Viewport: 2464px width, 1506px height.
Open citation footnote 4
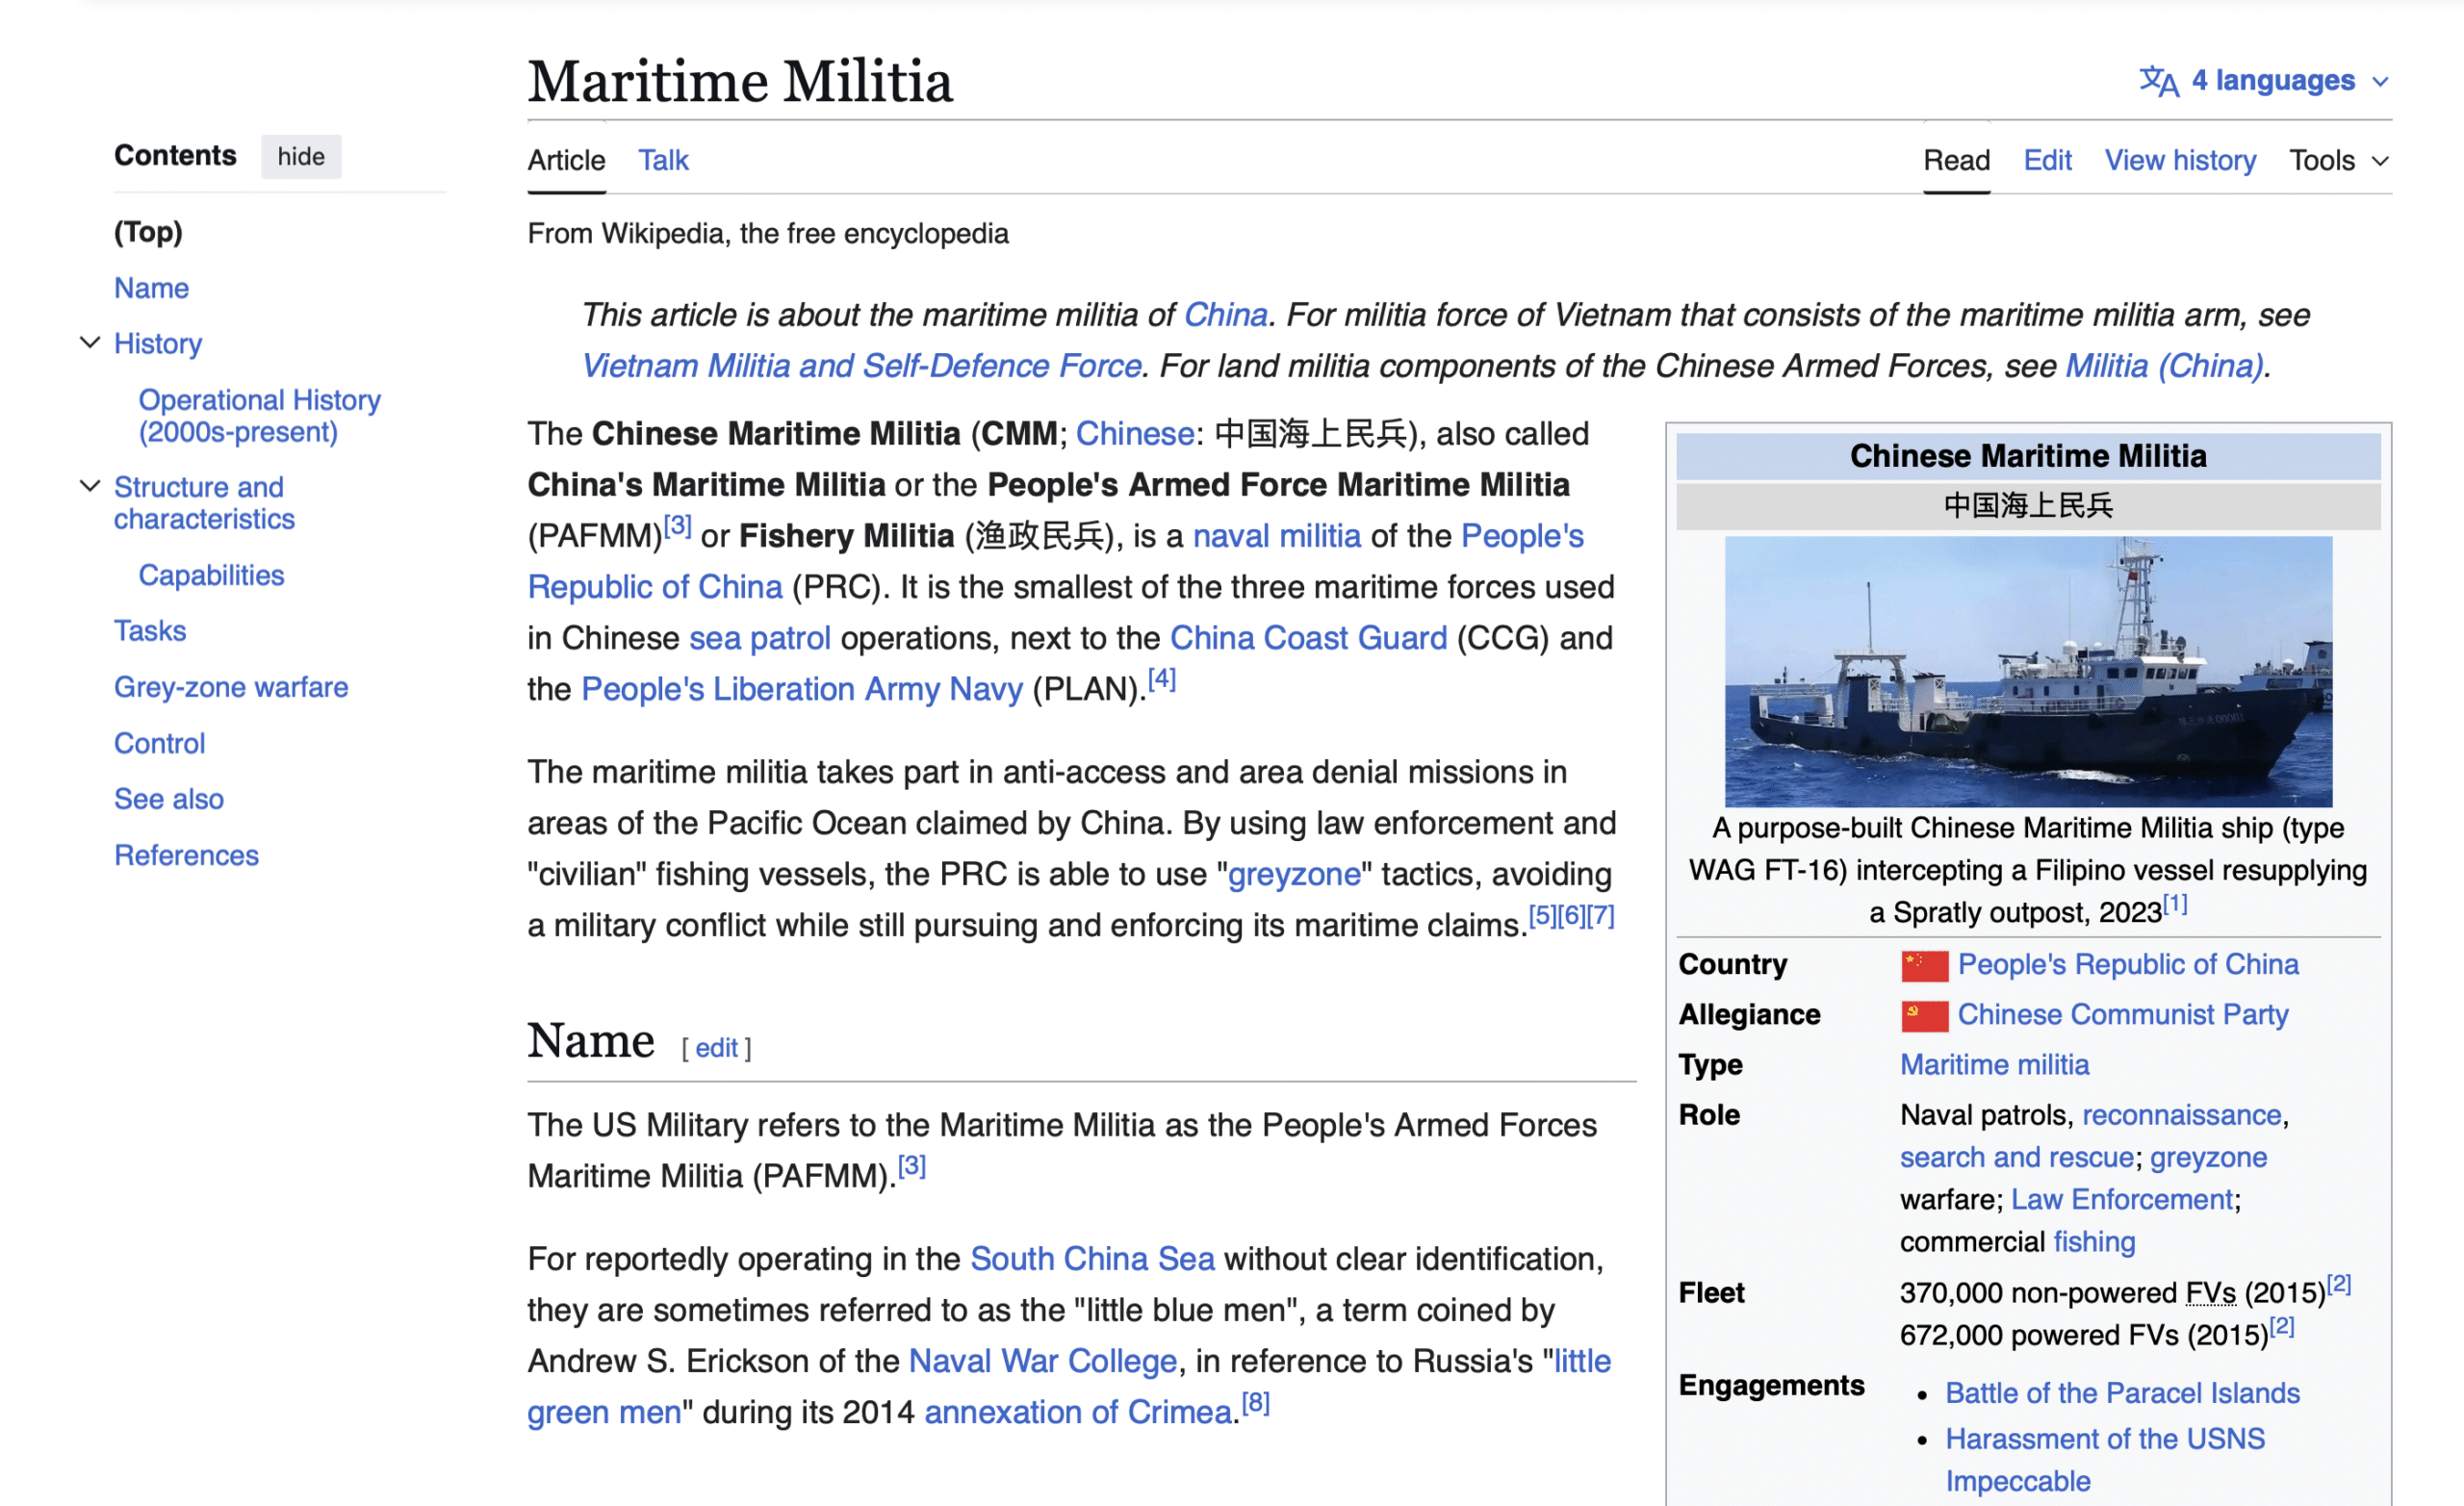[x=1161, y=680]
